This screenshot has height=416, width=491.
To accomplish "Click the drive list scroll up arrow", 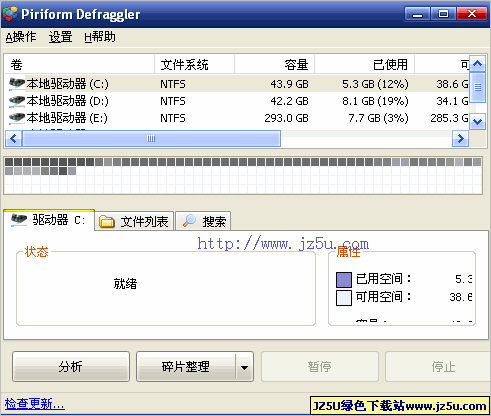I will tap(477, 63).
